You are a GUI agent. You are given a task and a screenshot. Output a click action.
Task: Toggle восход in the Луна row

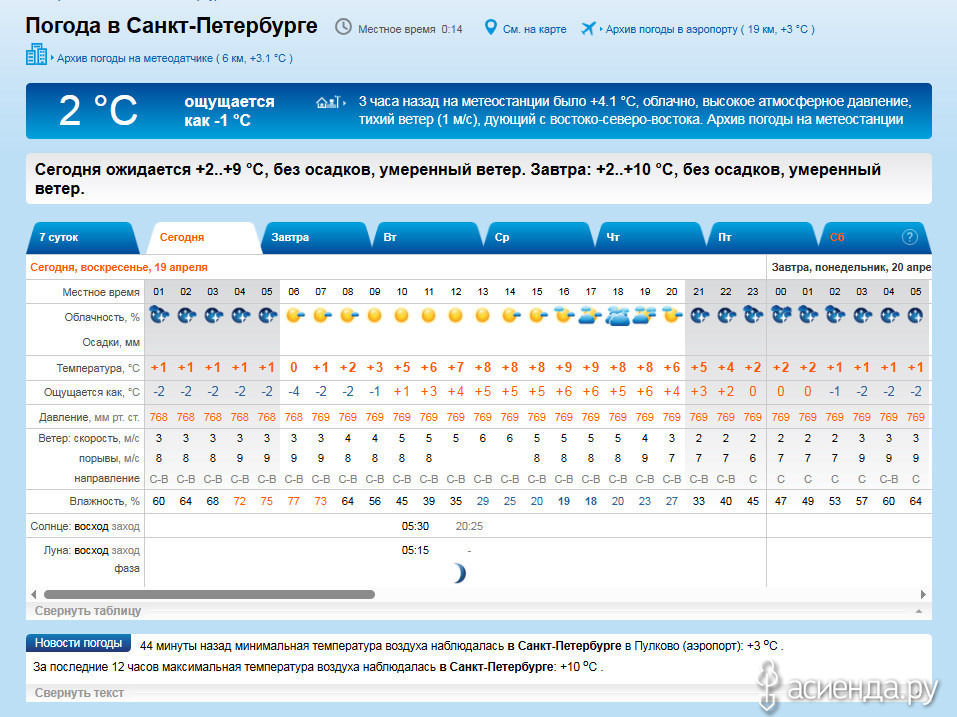91,550
